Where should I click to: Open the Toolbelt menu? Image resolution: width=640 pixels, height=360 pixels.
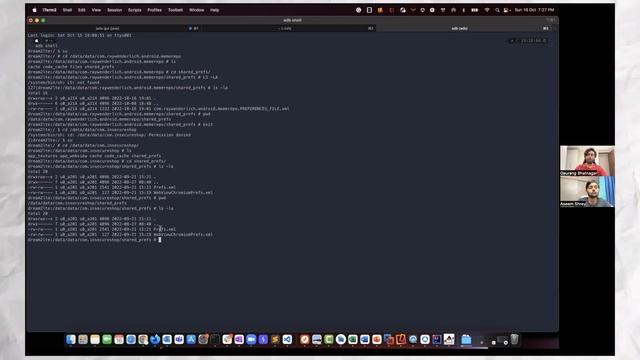[176, 10]
